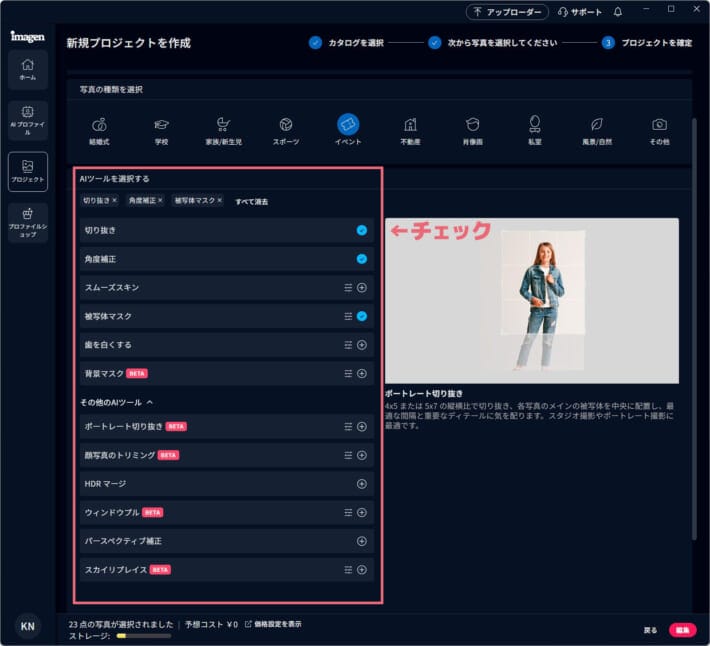This screenshot has width=710, height=646.
Task: Pick the 肖像画 photo type
Action: click(472, 131)
